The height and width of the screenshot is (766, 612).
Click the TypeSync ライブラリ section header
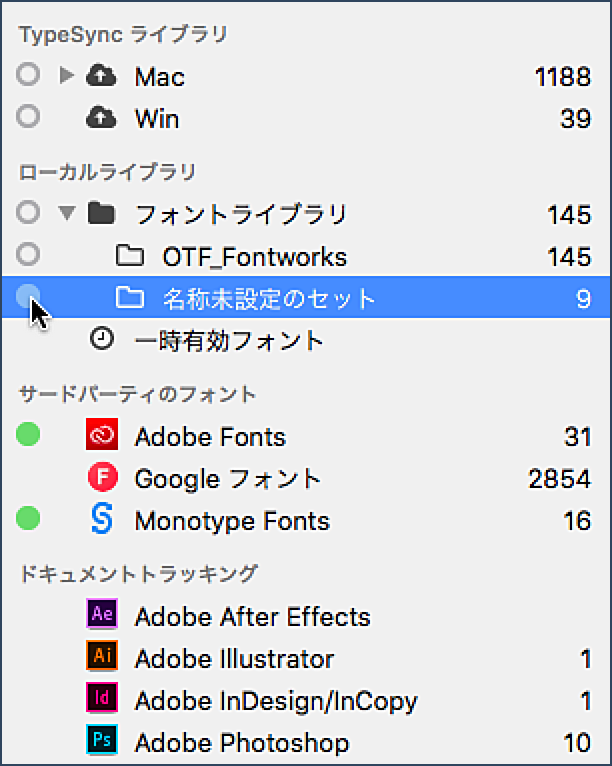click(x=123, y=35)
